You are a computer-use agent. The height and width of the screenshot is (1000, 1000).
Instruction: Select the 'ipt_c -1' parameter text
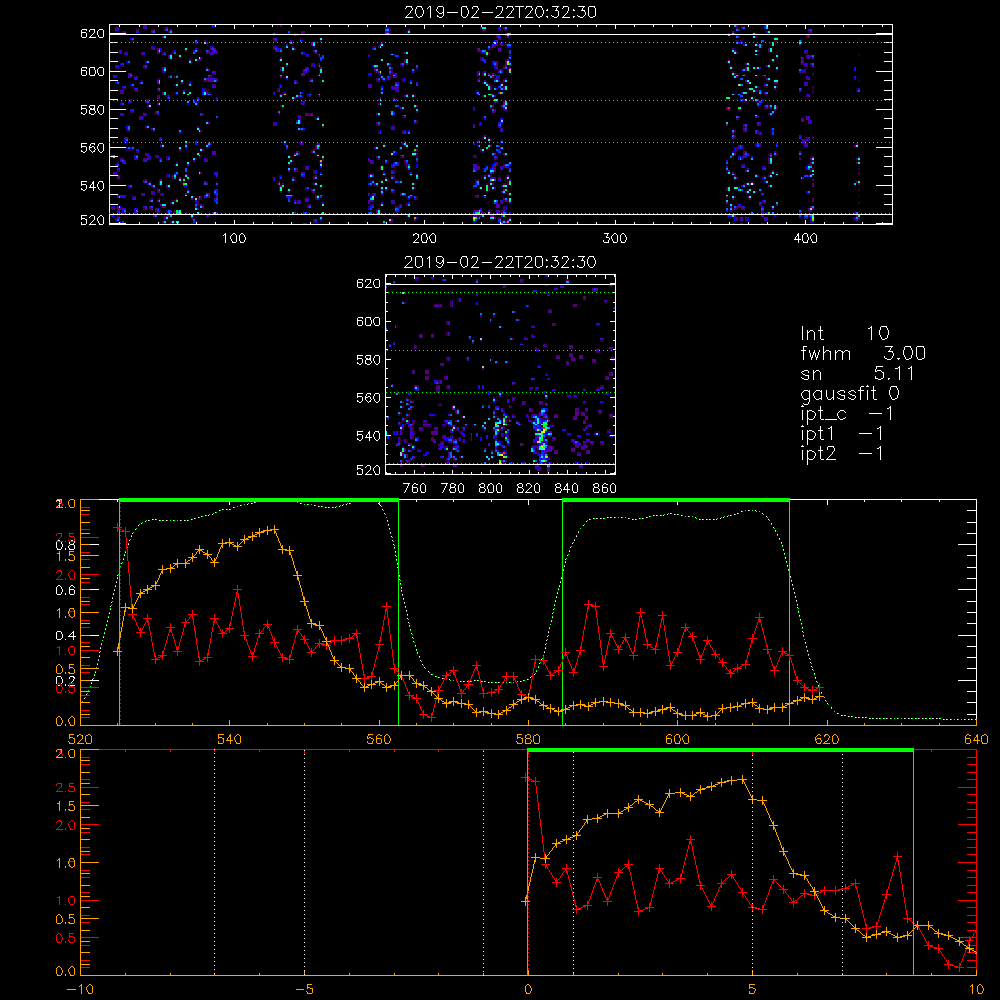point(847,414)
